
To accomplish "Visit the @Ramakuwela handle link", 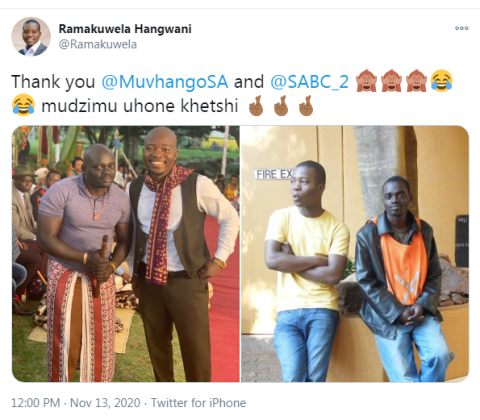I will point(98,44).
